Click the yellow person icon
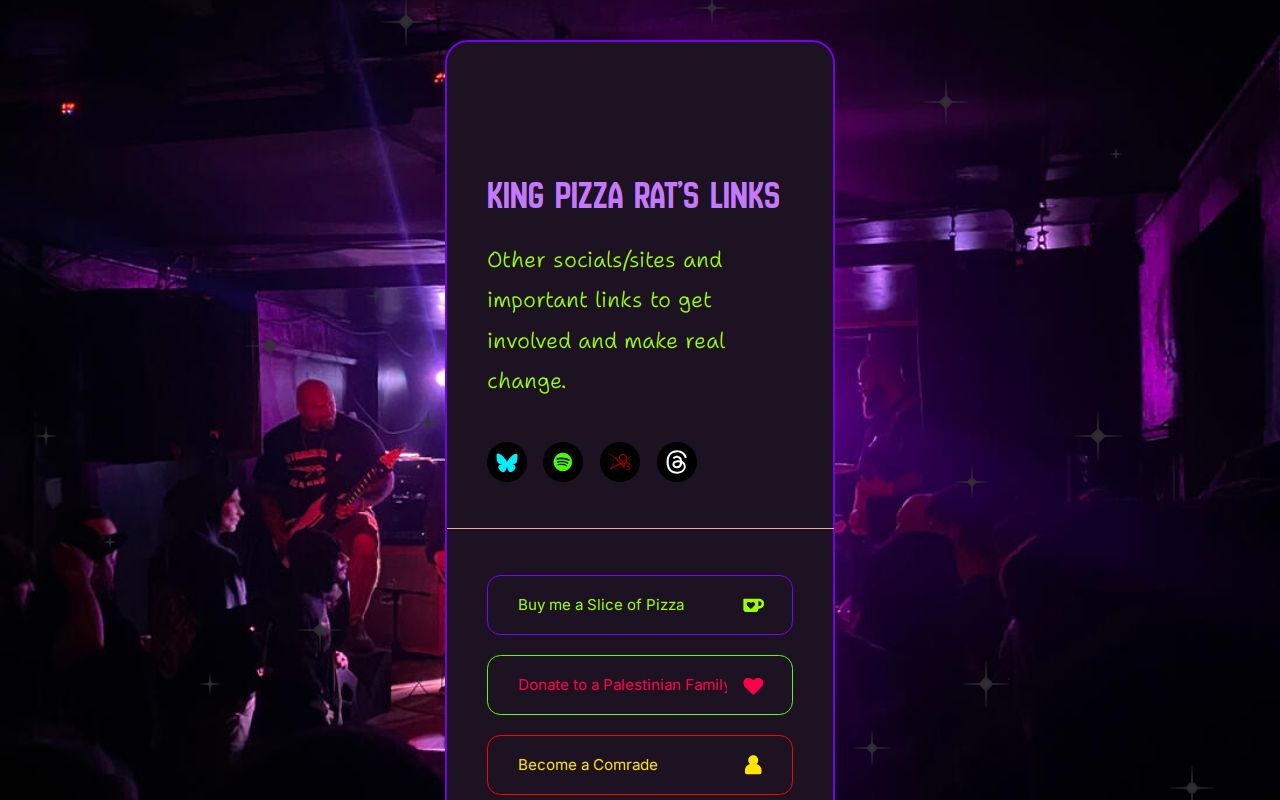 tap(753, 765)
